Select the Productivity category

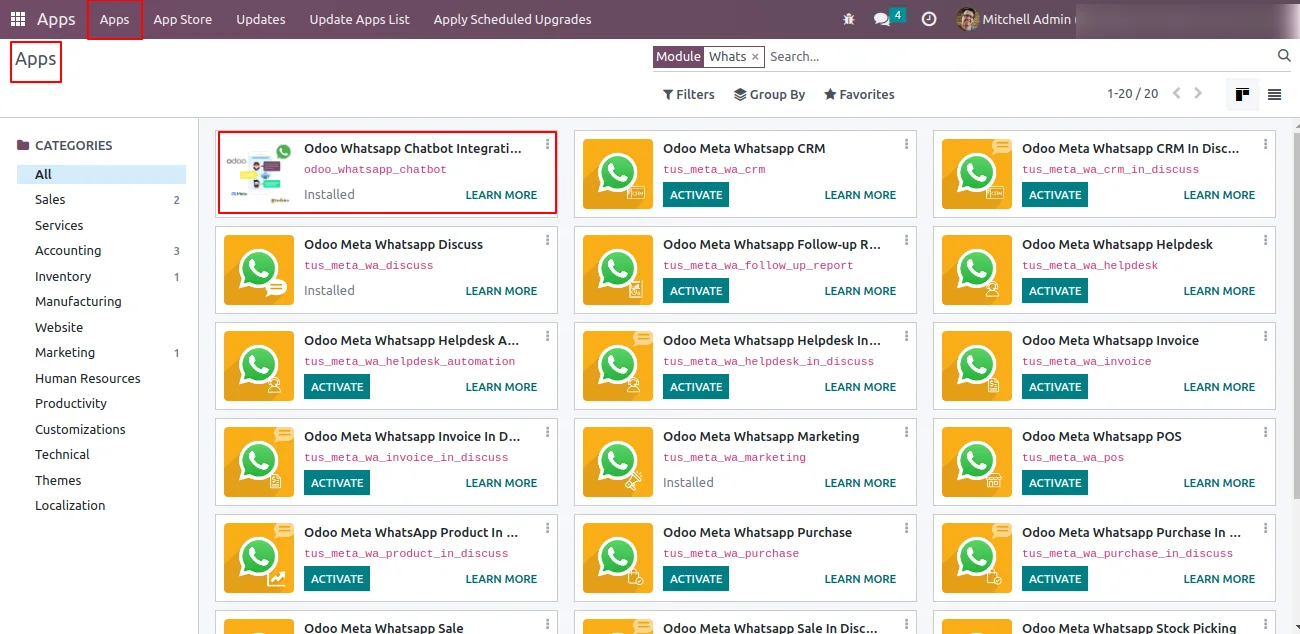(101, 404)
